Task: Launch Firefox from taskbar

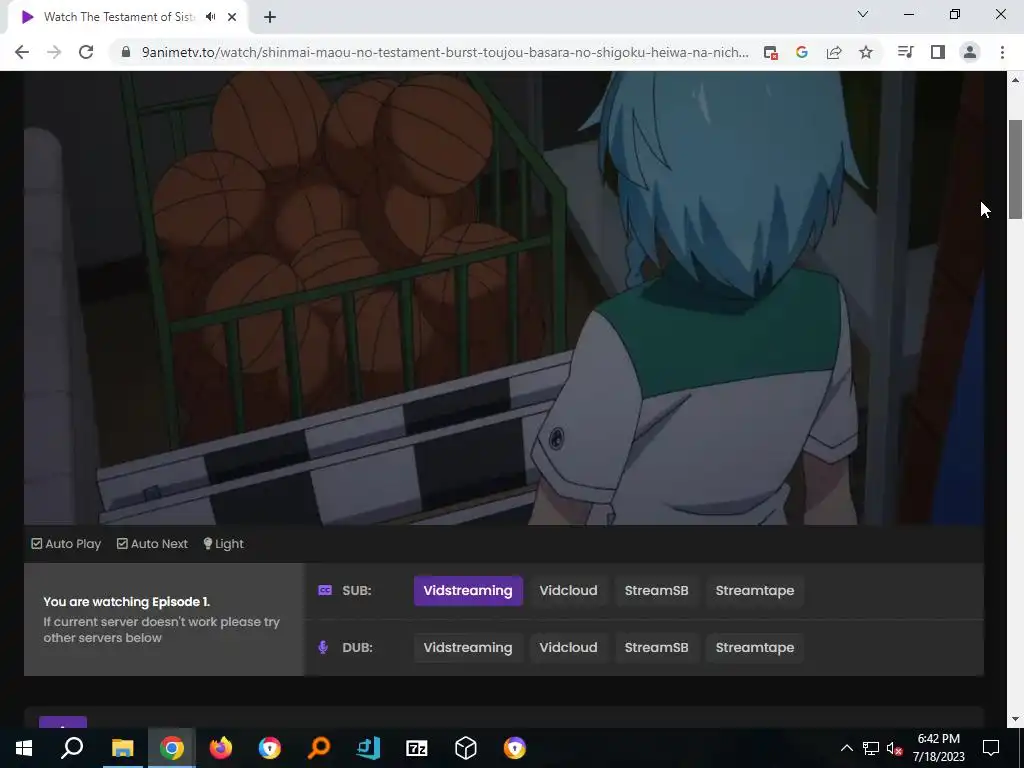Action: [x=221, y=748]
